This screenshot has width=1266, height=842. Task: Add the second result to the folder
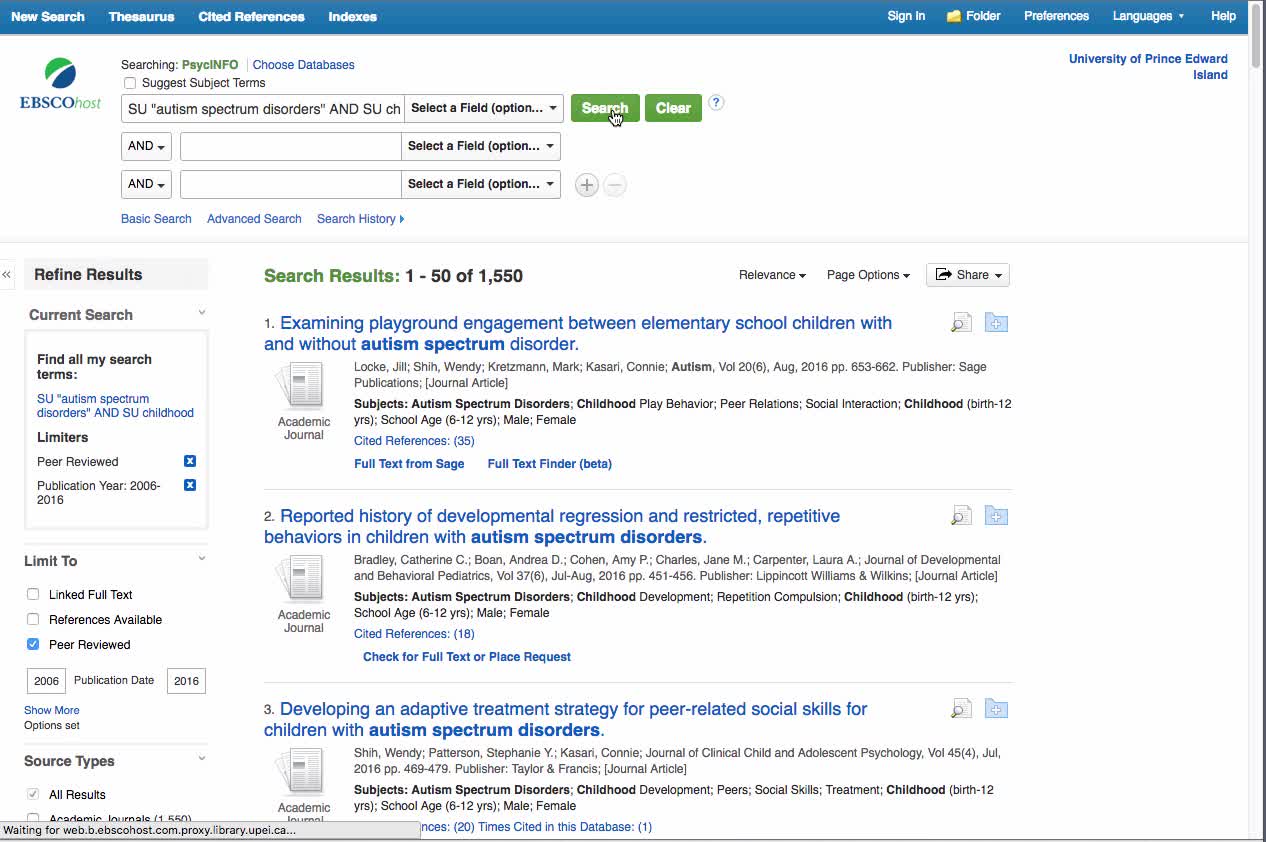coord(995,515)
